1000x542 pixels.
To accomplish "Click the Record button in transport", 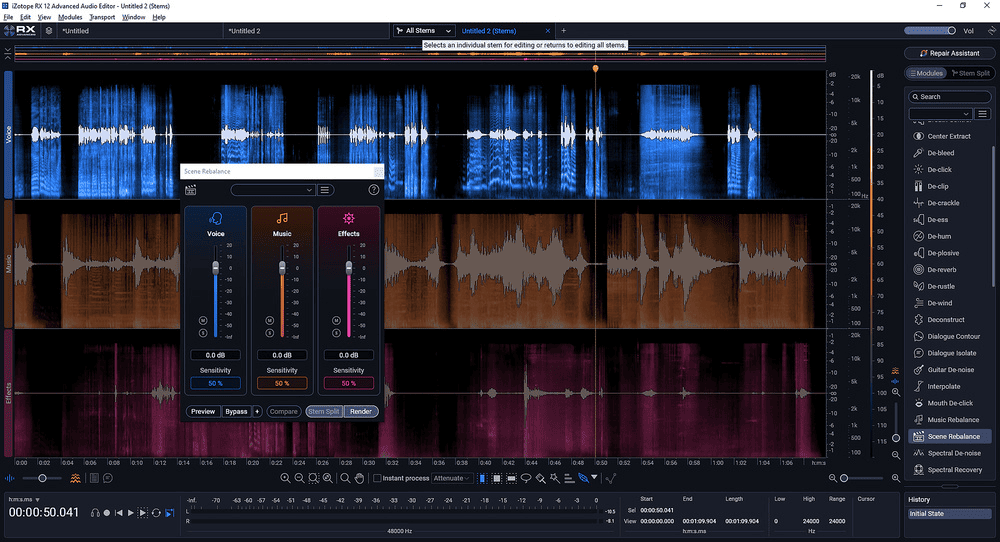I will click(x=107, y=513).
